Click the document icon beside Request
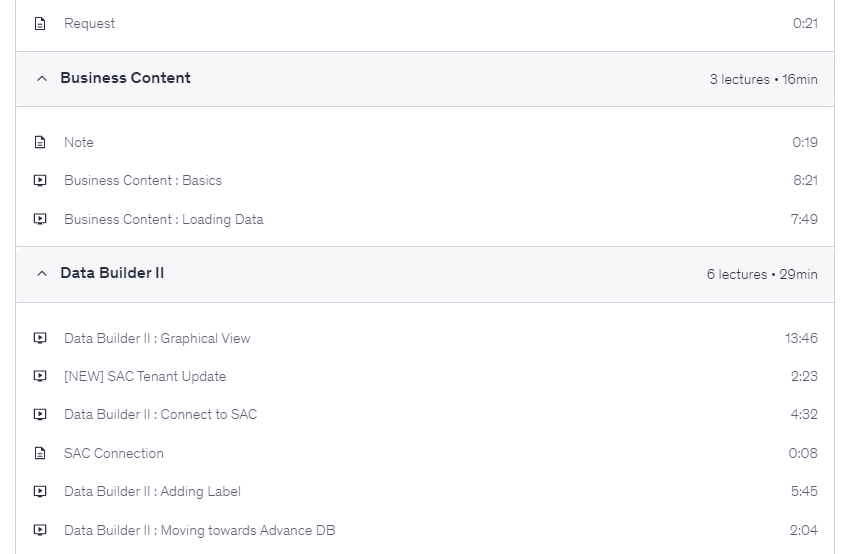The width and height of the screenshot is (855, 554). click(x=40, y=23)
